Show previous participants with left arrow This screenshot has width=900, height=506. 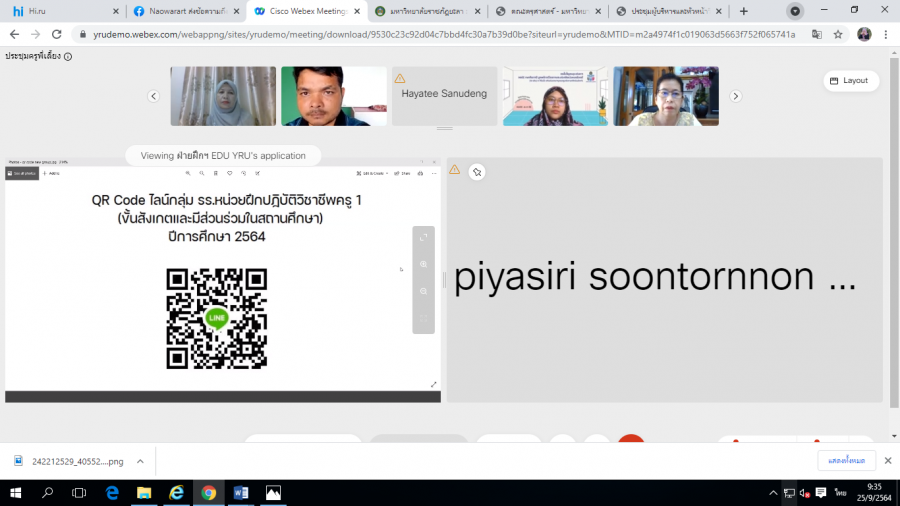click(x=154, y=96)
